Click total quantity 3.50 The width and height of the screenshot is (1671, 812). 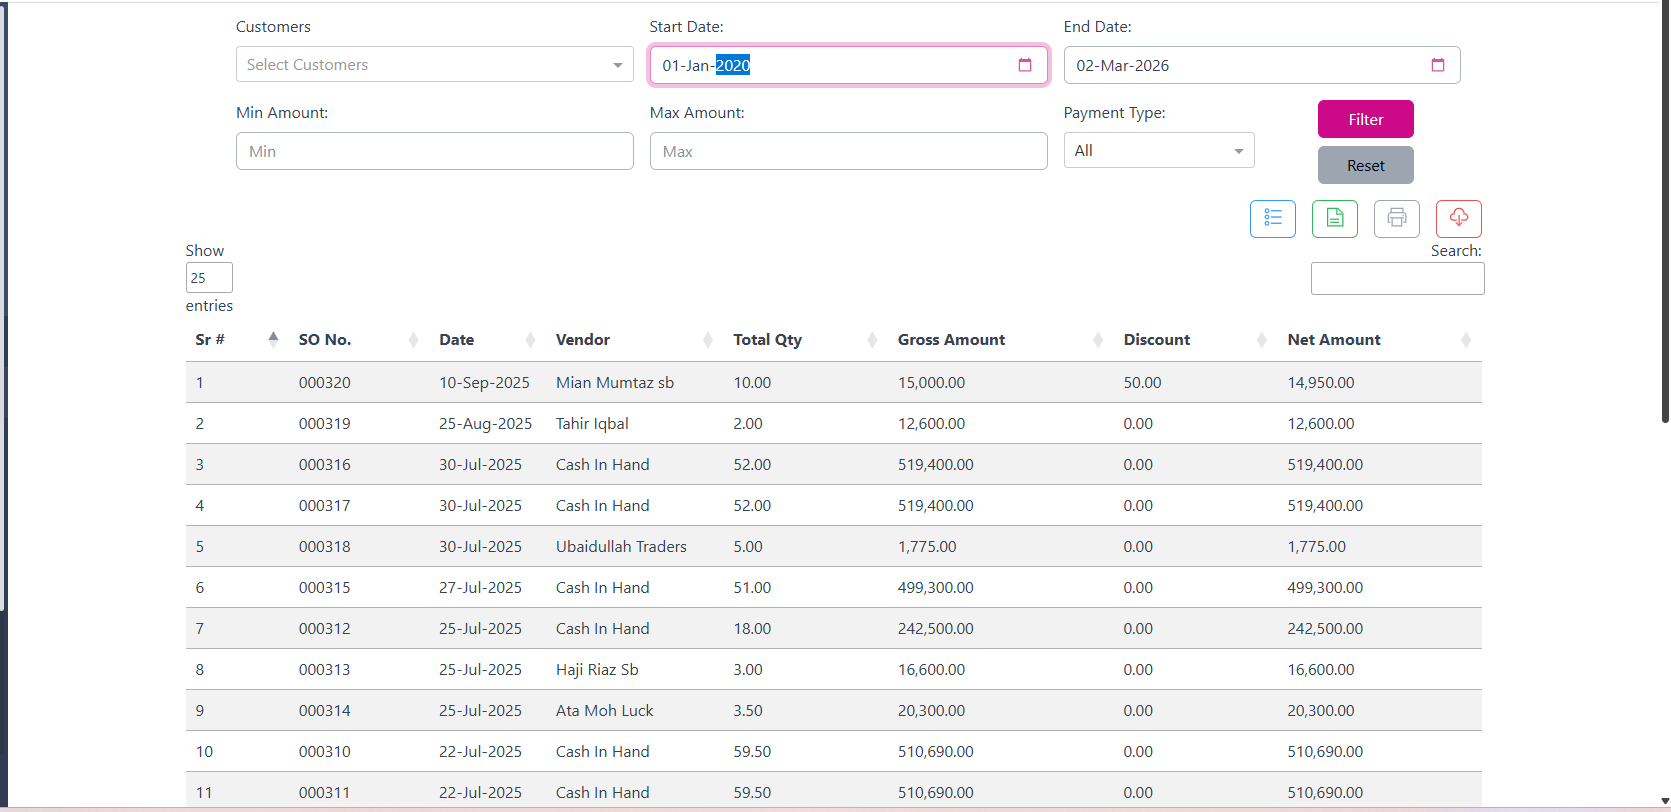[748, 711]
